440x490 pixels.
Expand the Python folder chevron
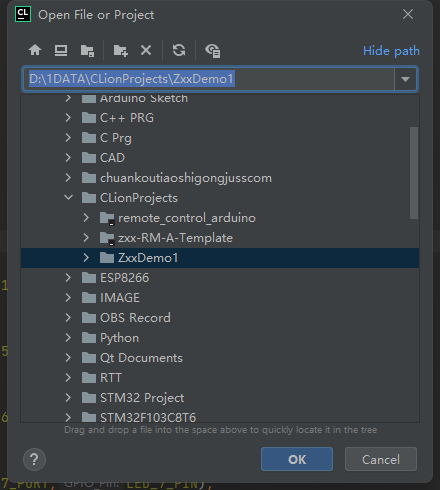coord(68,338)
